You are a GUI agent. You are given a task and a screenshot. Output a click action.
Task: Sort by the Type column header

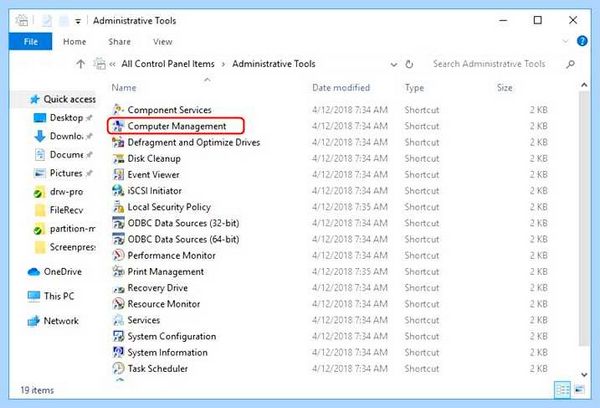point(414,88)
